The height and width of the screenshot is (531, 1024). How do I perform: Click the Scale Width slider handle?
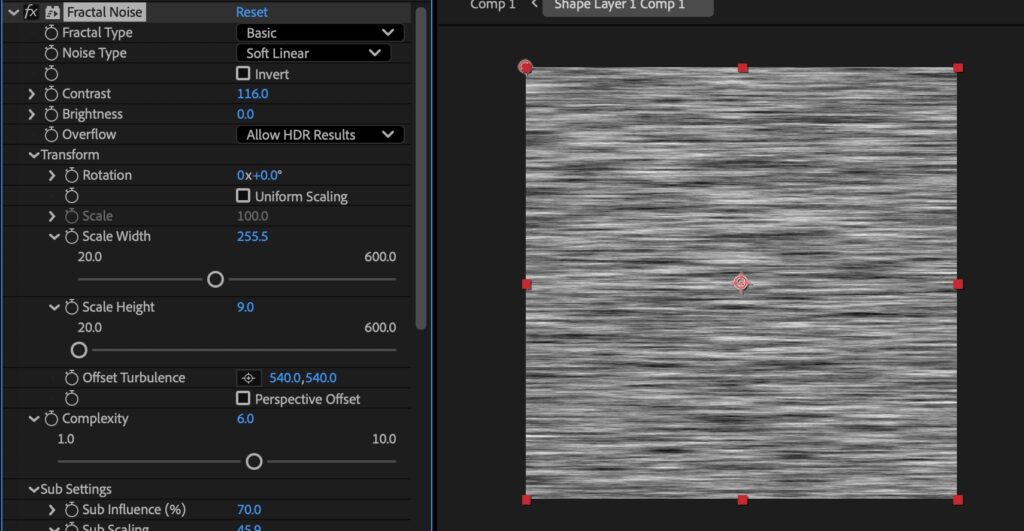215,280
